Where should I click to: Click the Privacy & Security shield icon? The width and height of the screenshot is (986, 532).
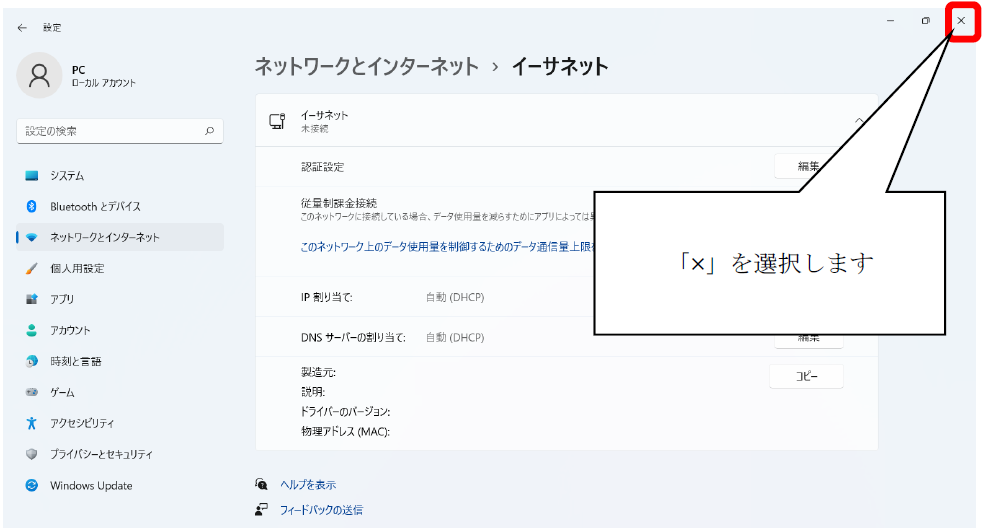(x=32, y=455)
